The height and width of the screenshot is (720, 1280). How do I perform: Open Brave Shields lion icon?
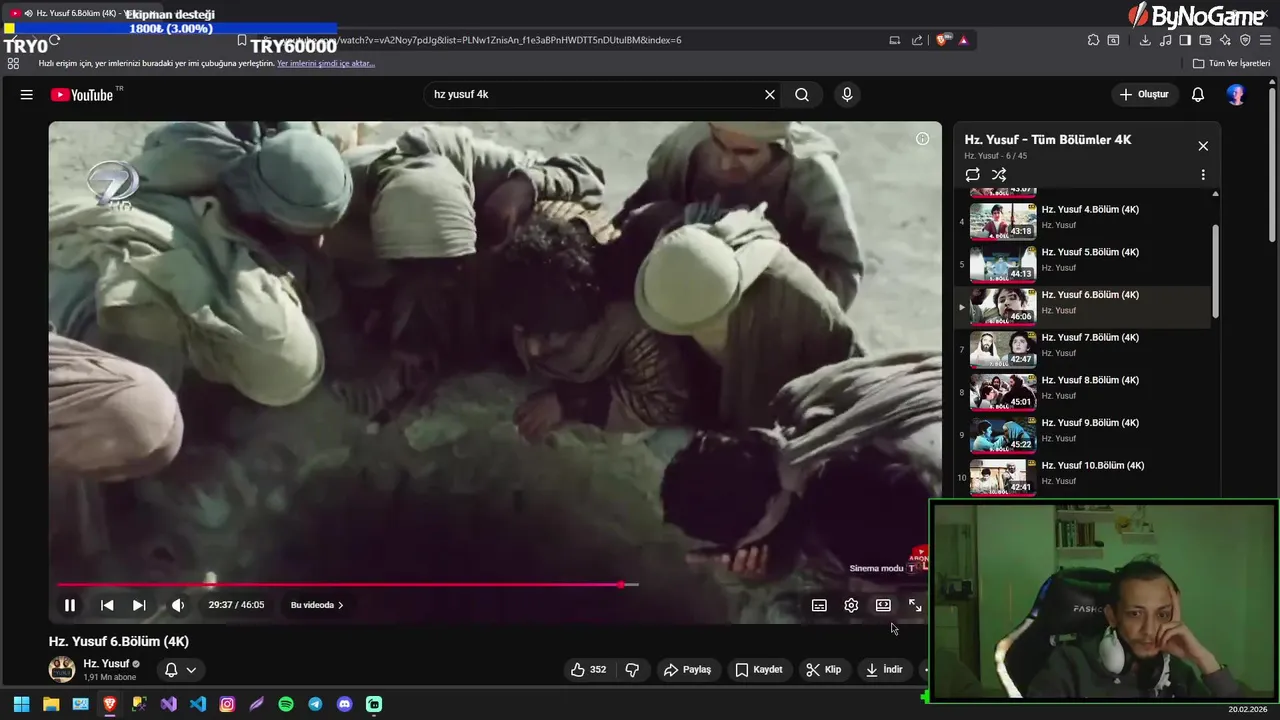[942, 40]
